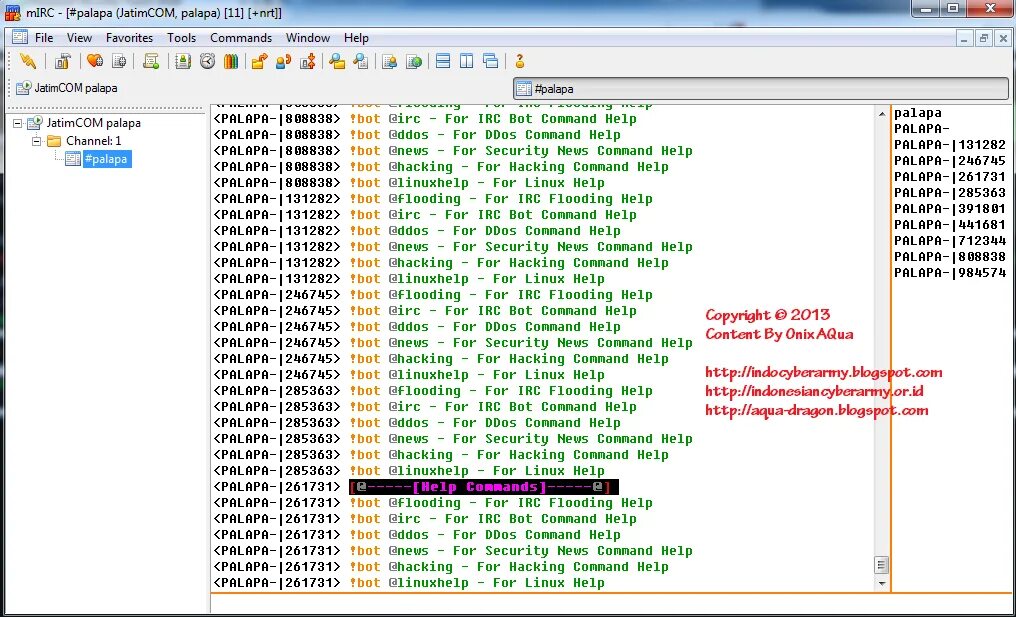
Task: Click the DCC Chat person-with-phone icon
Action: click(283, 61)
